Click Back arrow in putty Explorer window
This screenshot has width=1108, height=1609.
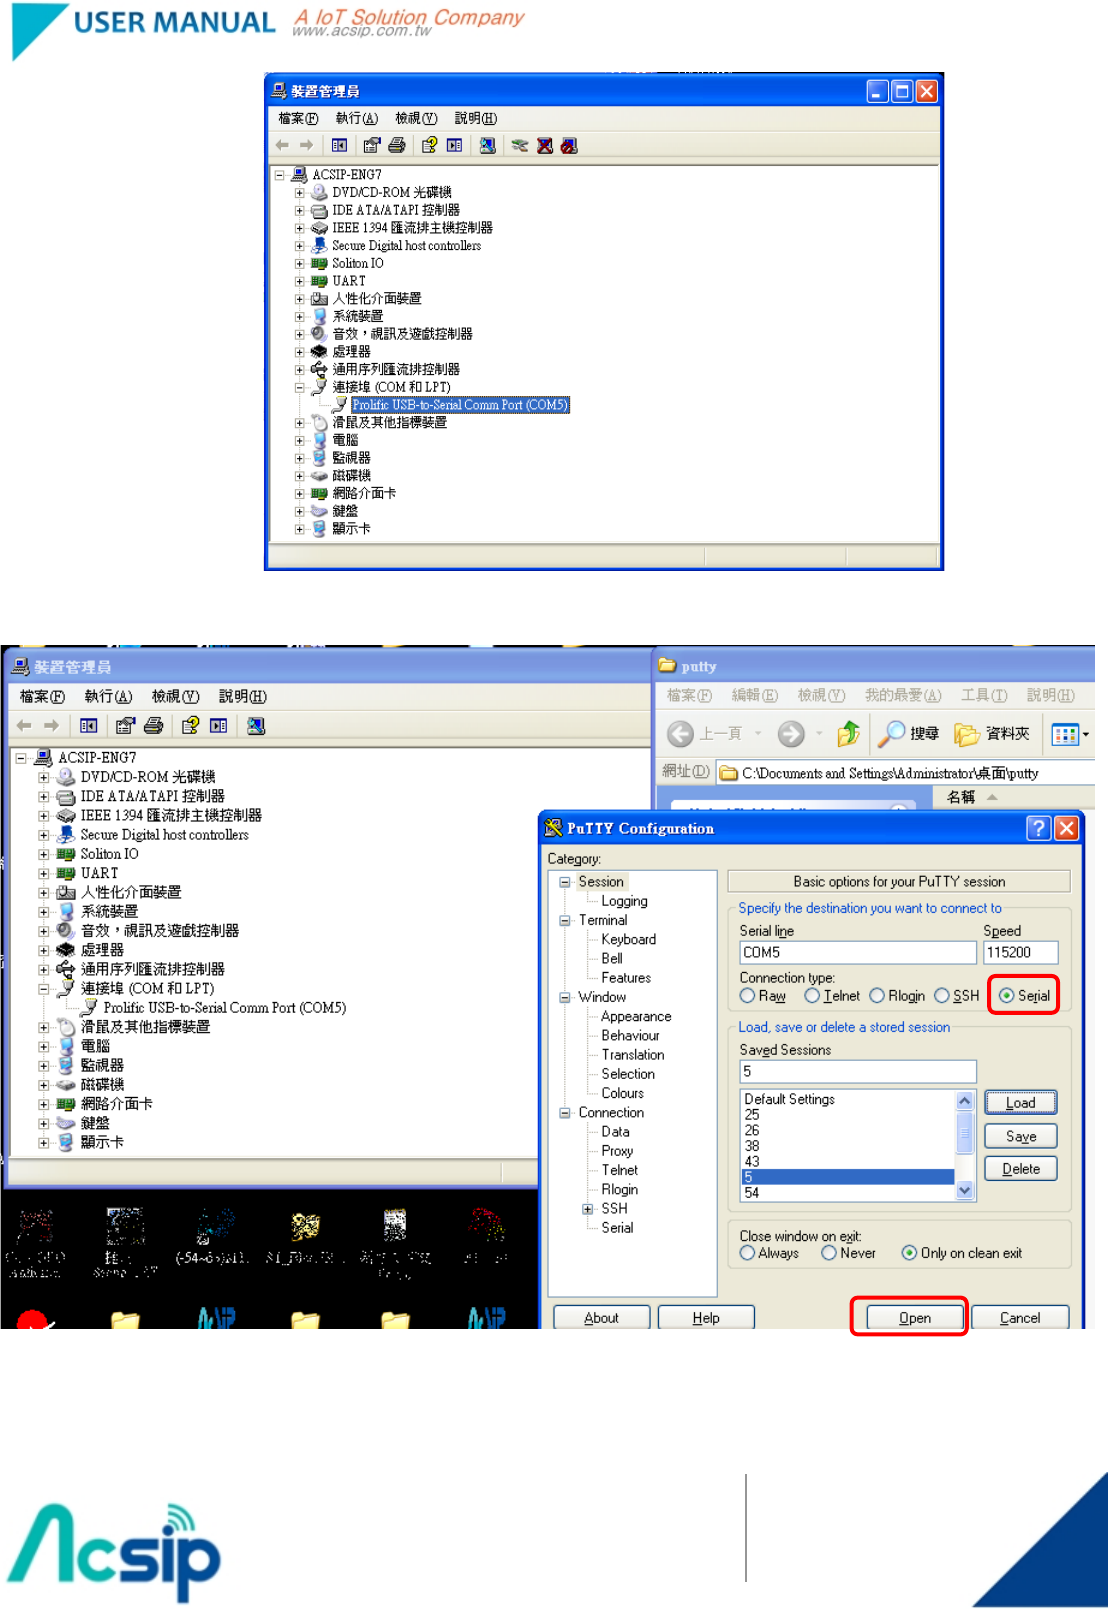680,734
